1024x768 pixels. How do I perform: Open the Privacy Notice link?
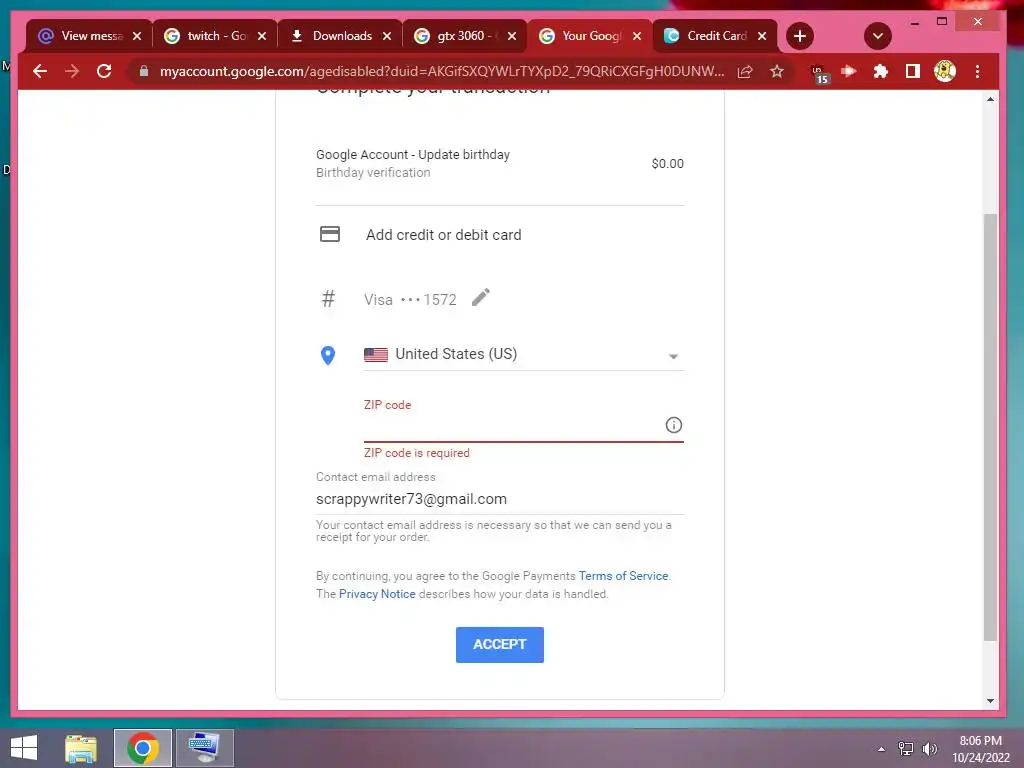pyautogui.click(x=377, y=594)
